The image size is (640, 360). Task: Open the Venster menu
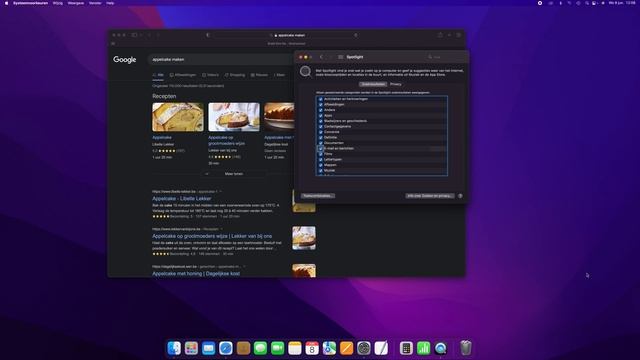[x=95, y=3]
